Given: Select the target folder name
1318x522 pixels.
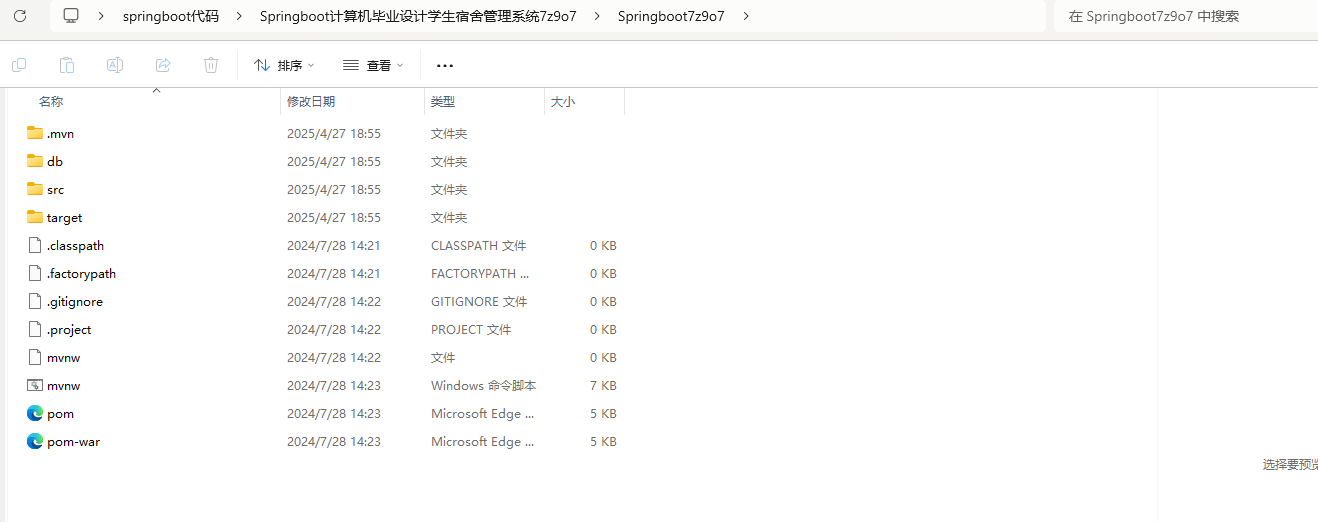Looking at the screenshot, I should tap(64, 217).
